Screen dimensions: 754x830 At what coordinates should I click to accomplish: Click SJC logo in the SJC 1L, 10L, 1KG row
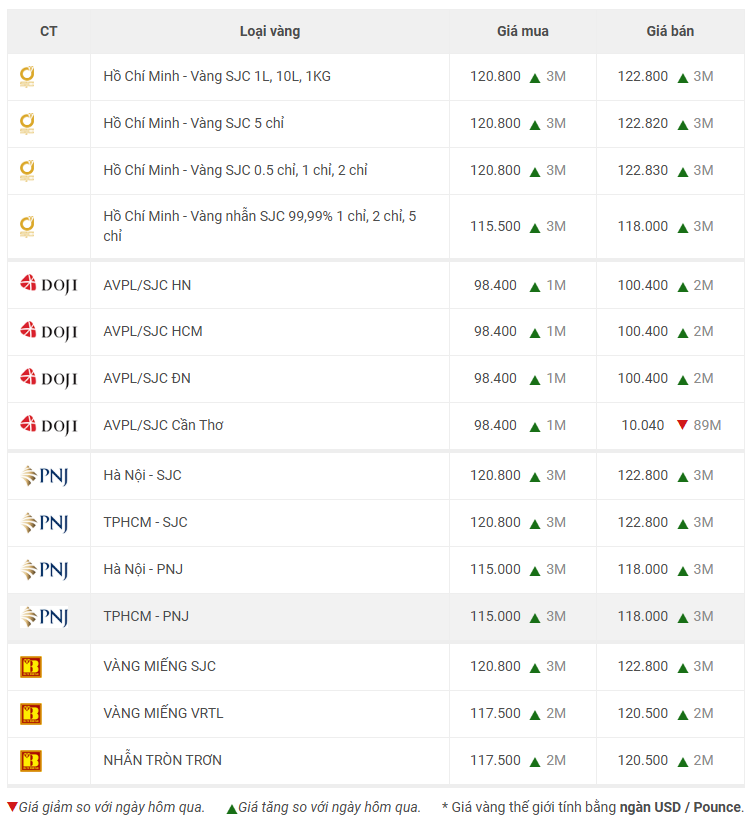tap(27, 77)
